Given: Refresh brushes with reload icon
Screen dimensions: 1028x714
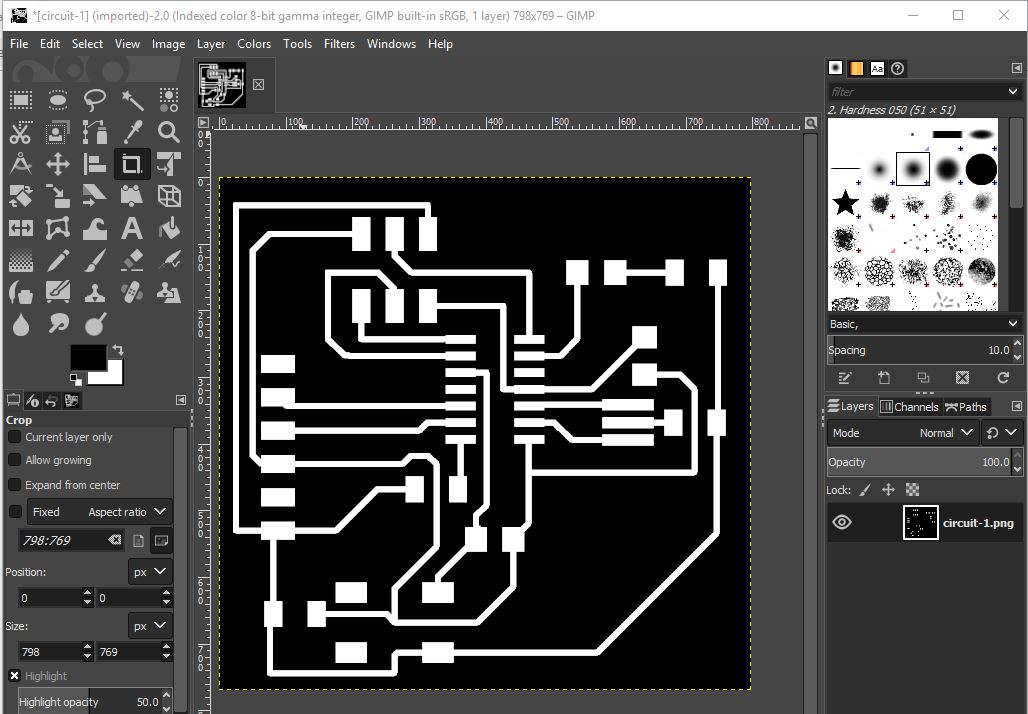Looking at the screenshot, I should pos(1003,378).
